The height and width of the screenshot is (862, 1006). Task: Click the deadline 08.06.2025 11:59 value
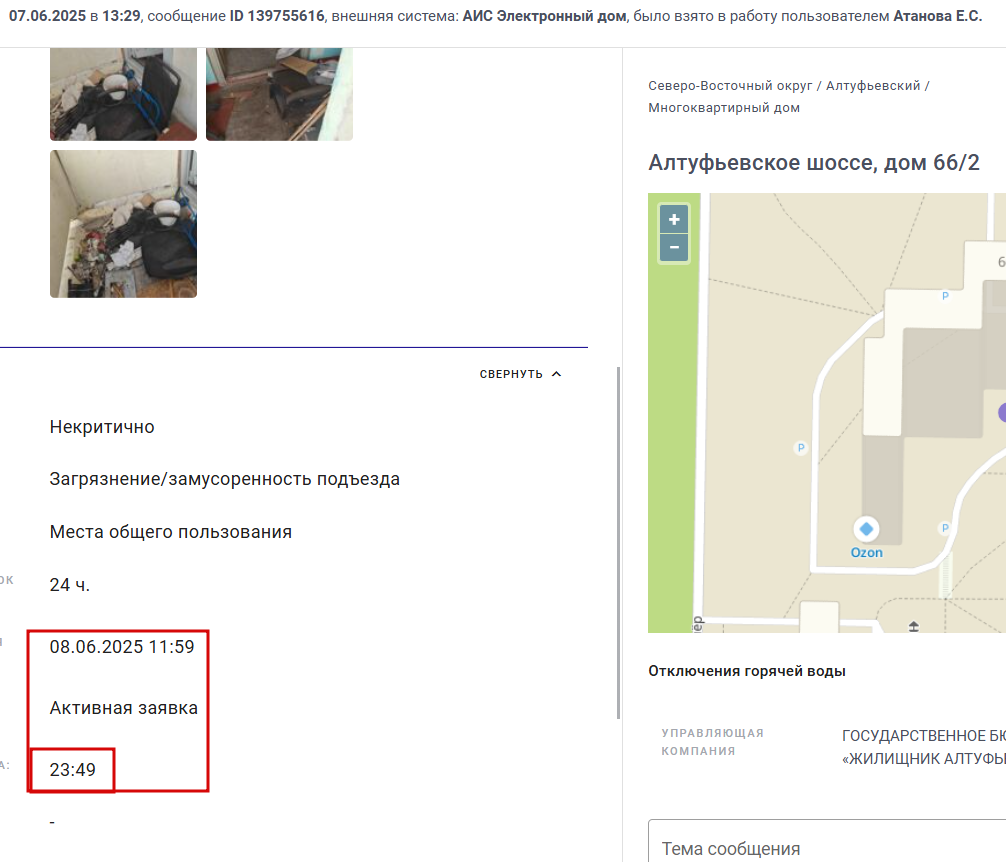[122, 646]
